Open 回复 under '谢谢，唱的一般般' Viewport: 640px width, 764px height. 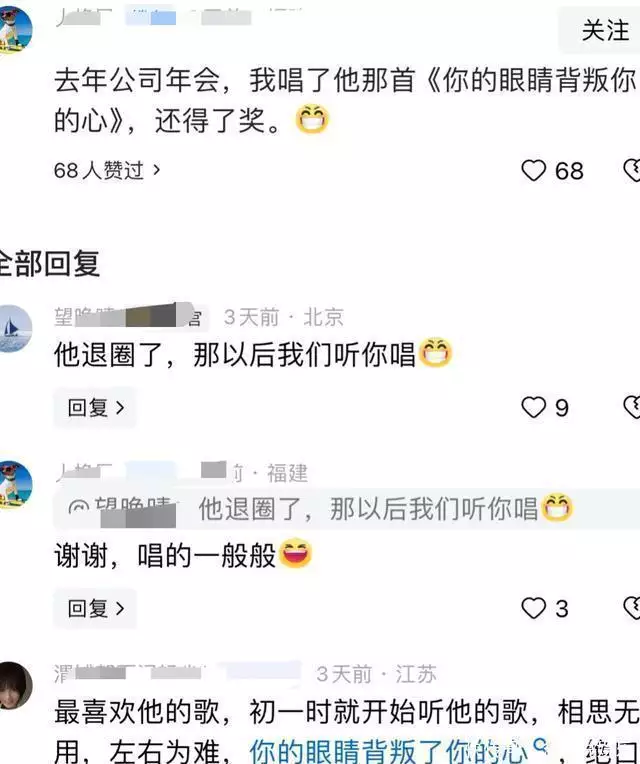pos(95,609)
